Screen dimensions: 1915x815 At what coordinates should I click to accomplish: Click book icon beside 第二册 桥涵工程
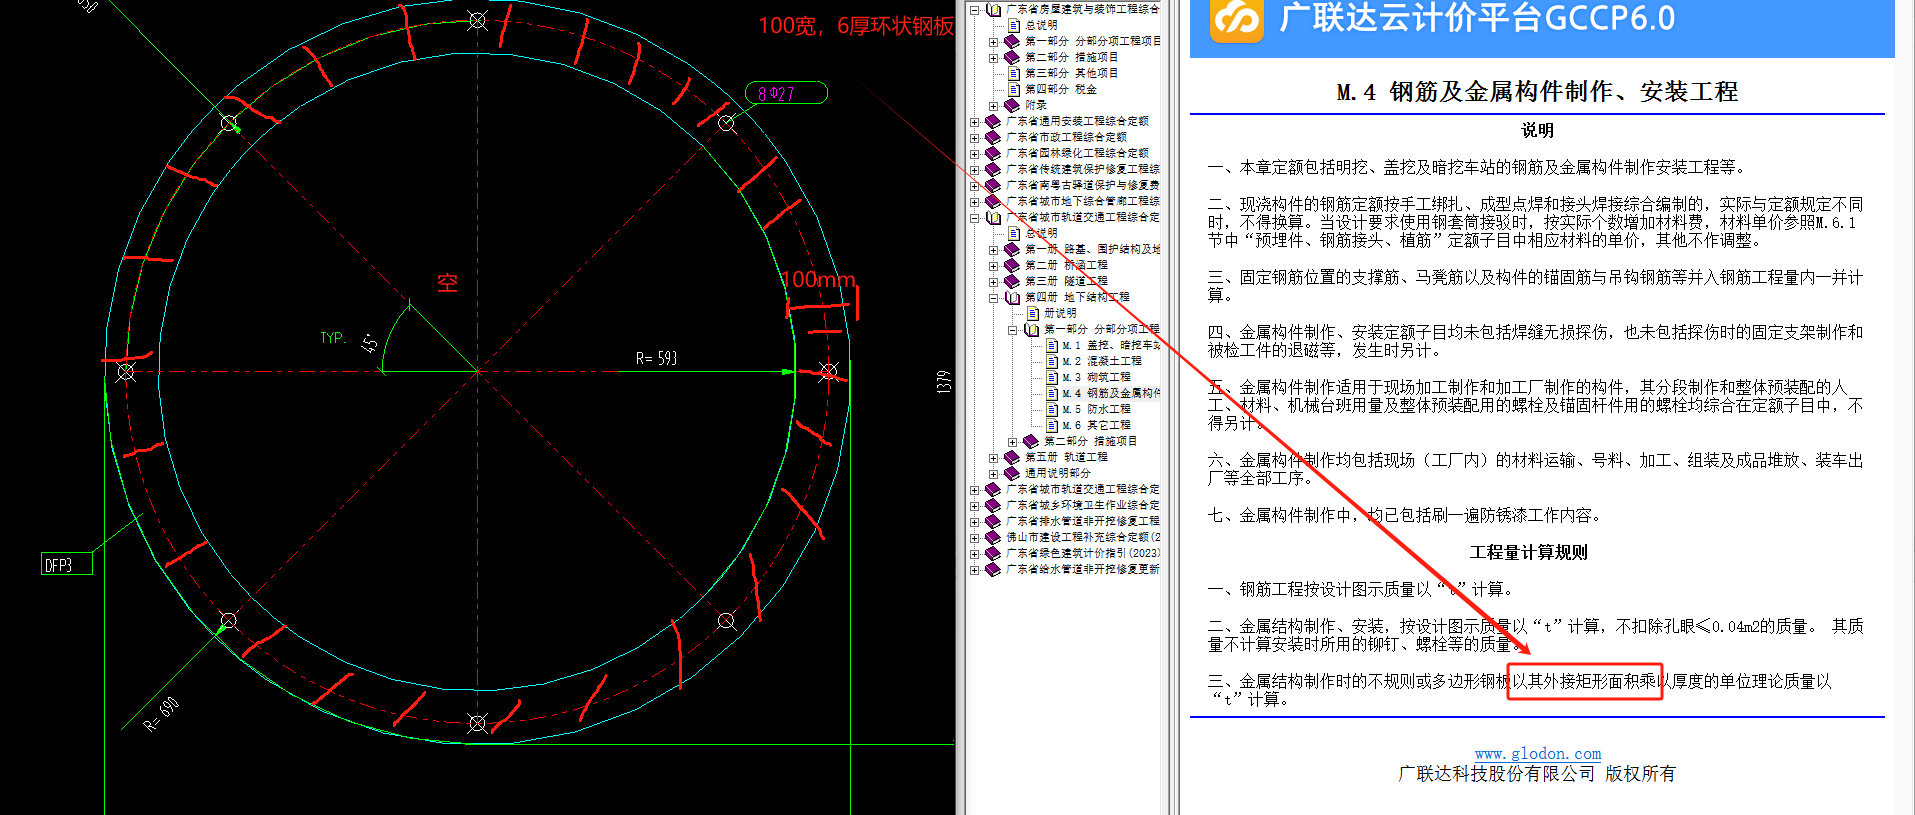1011,265
